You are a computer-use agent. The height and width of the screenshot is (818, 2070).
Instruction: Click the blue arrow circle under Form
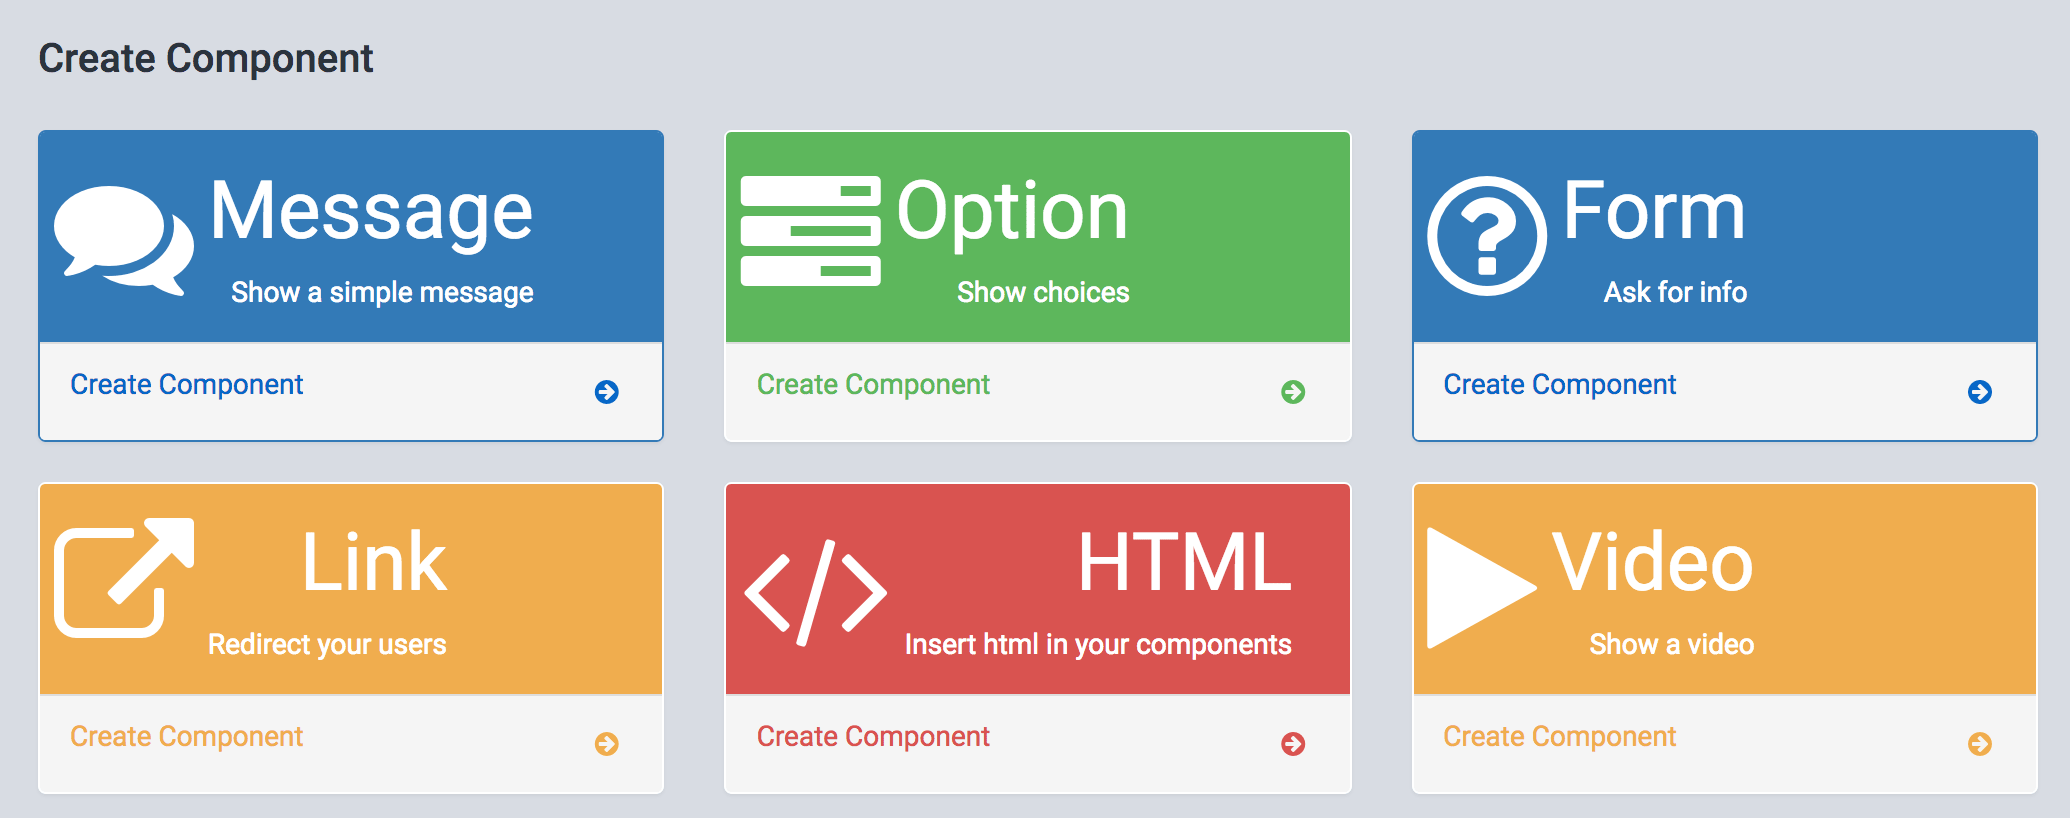(1980, 392)
